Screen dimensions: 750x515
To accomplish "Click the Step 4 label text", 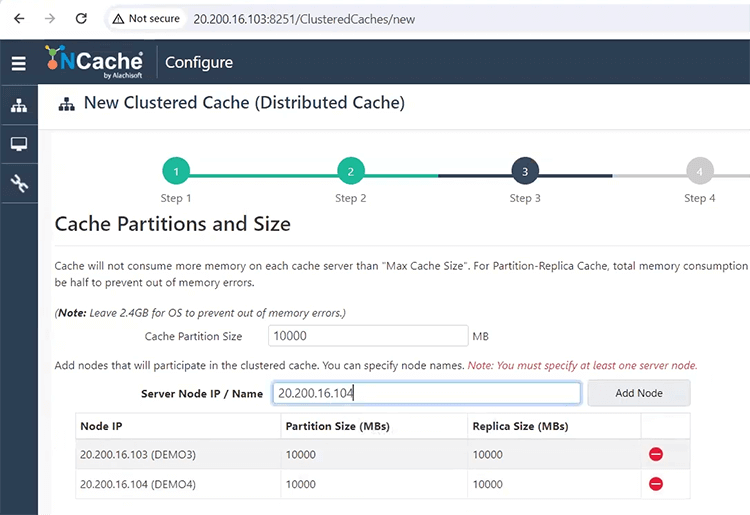I will click(x=700, y=198).
